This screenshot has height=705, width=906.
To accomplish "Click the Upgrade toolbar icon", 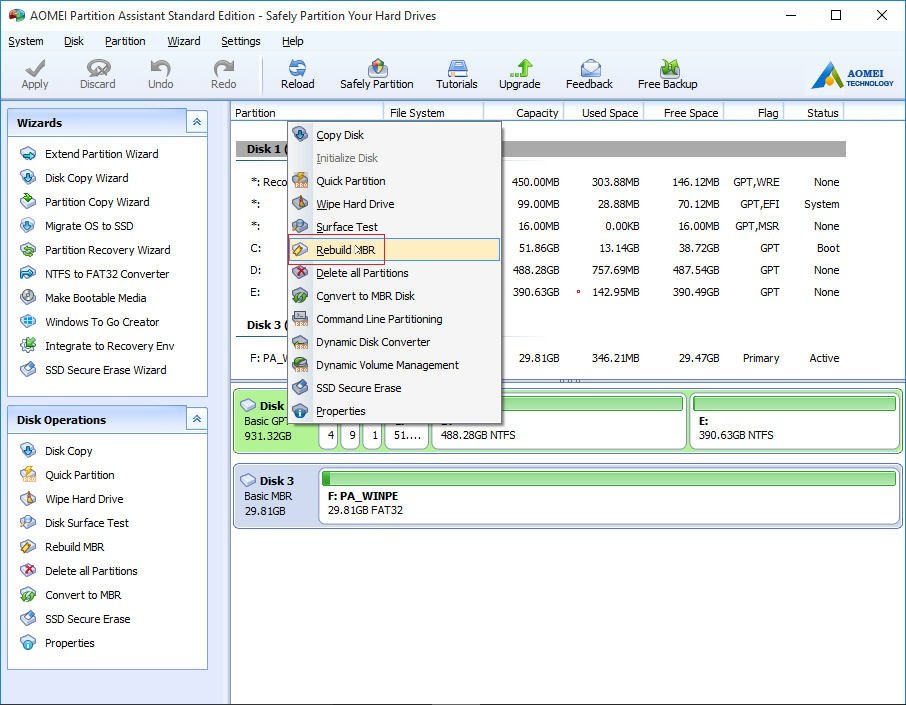I will (519, 72).
